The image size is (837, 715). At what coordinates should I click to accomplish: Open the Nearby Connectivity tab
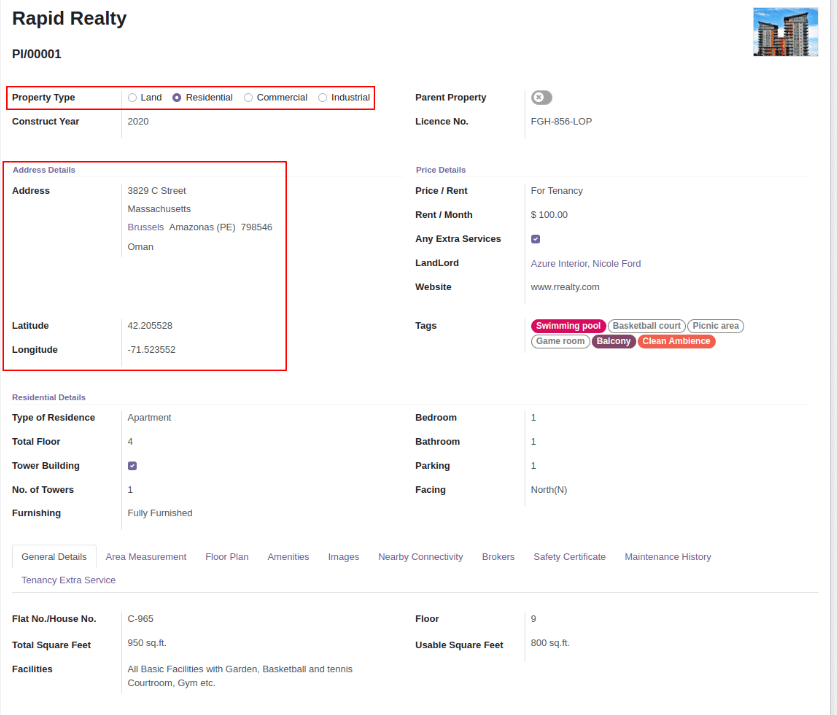[x=420, y=557]
